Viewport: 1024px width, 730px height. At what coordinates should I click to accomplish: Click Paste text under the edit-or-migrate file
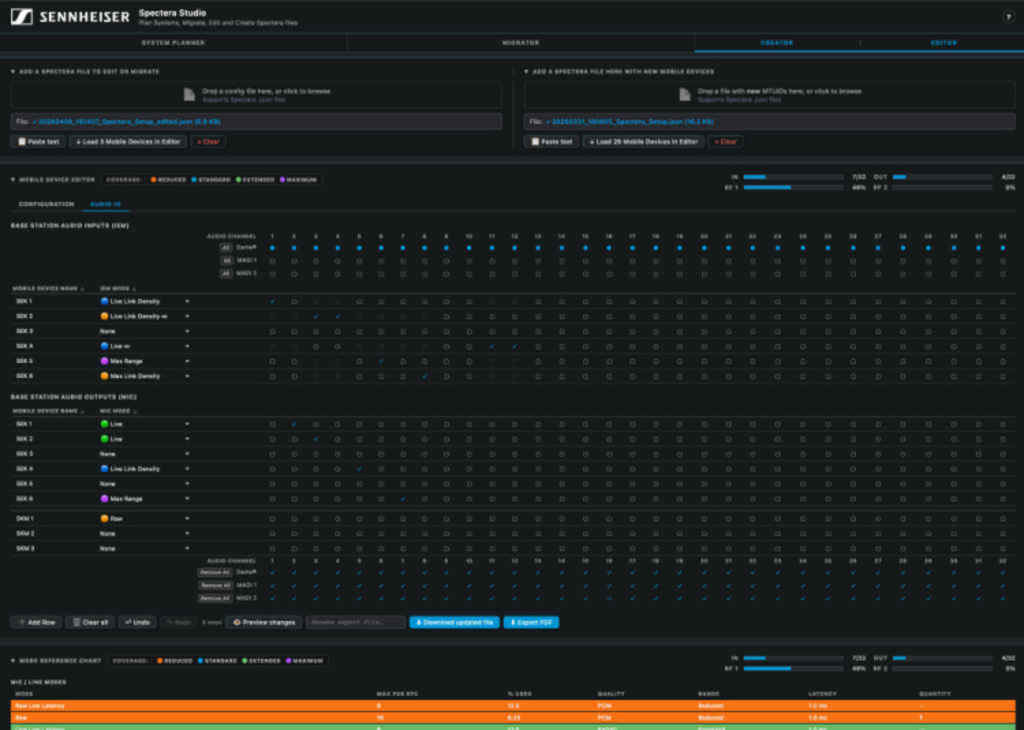(x=38, y=142)
